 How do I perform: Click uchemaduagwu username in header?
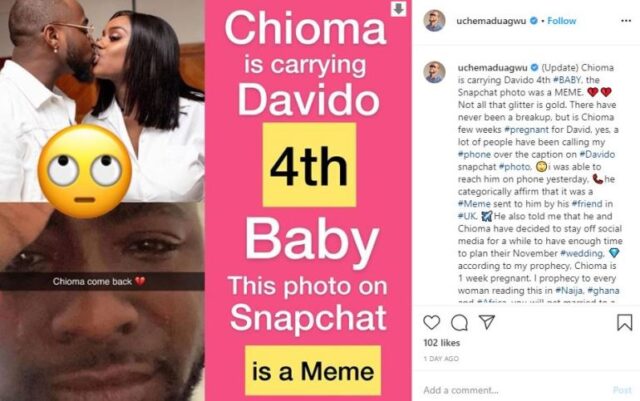[x=491, y=21]
